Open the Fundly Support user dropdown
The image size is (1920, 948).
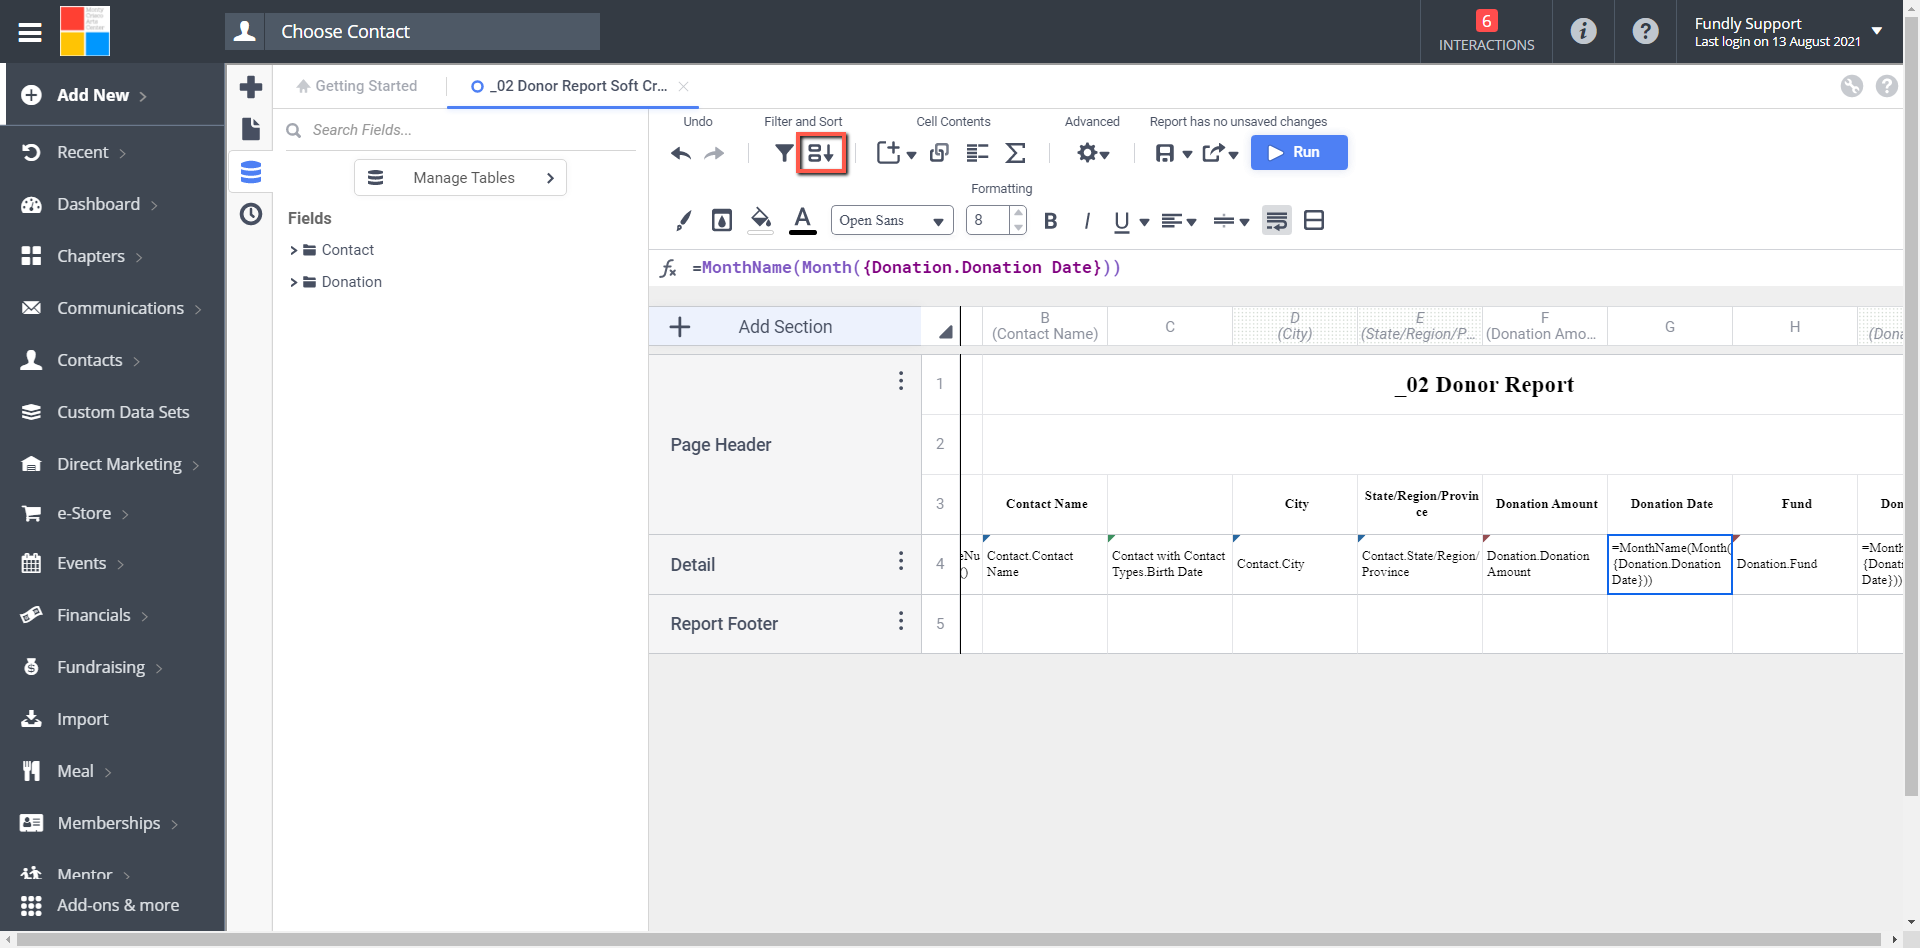1877,31
